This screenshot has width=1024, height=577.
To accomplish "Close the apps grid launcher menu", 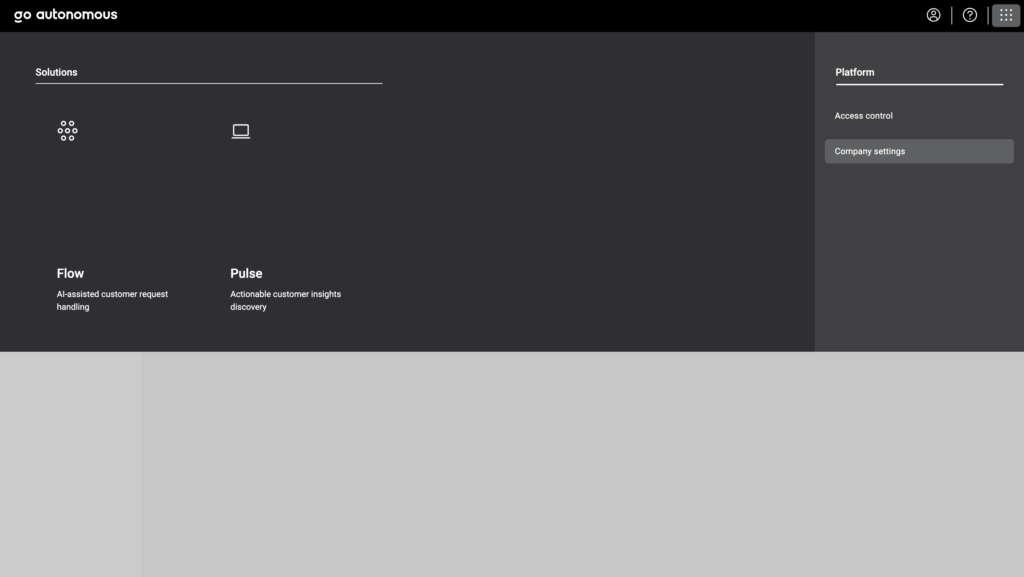I will tap(1006, 15).
